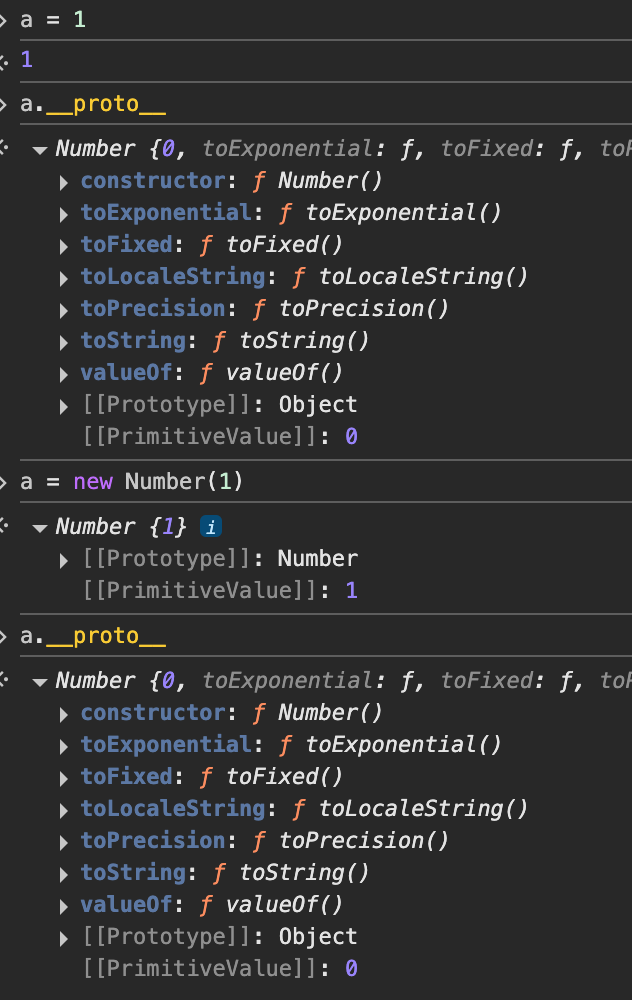Expand [[Prototype]]: Object in last a.__proto__ result
Viewport: 632px width, 1000px height.
click(65, 937)
